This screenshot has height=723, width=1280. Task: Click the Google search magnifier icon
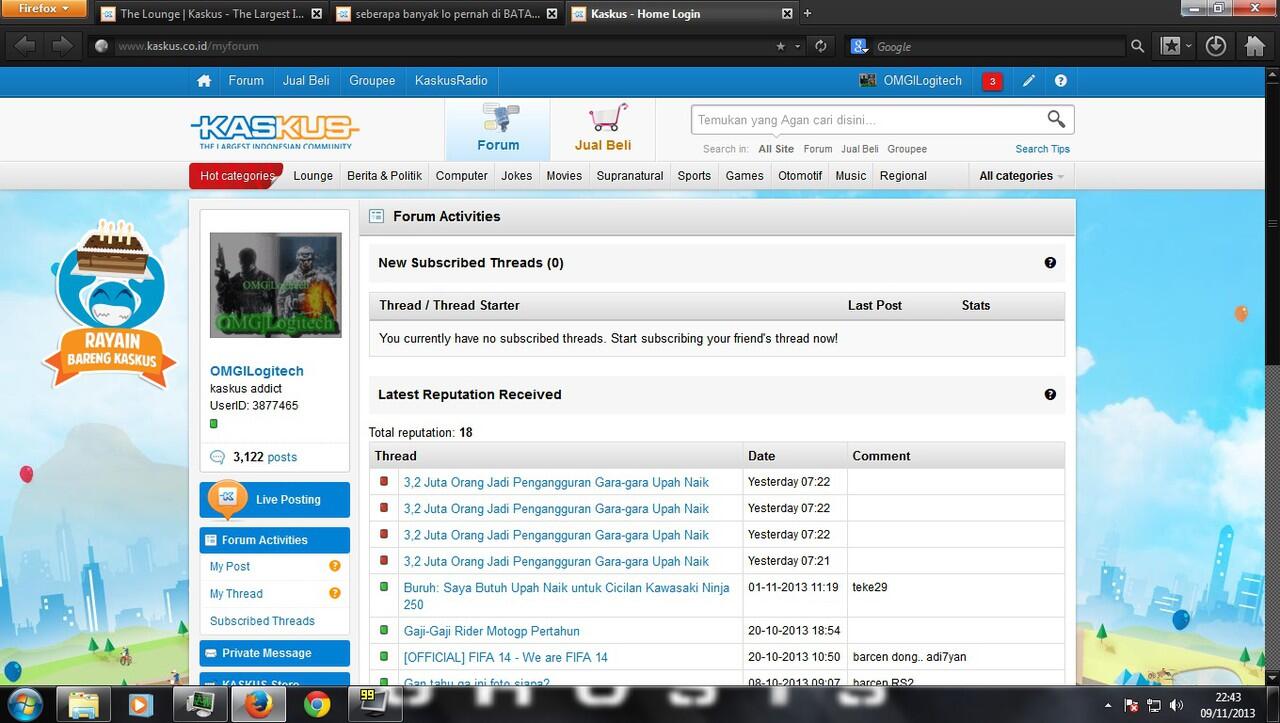[x=1137, y=46]
